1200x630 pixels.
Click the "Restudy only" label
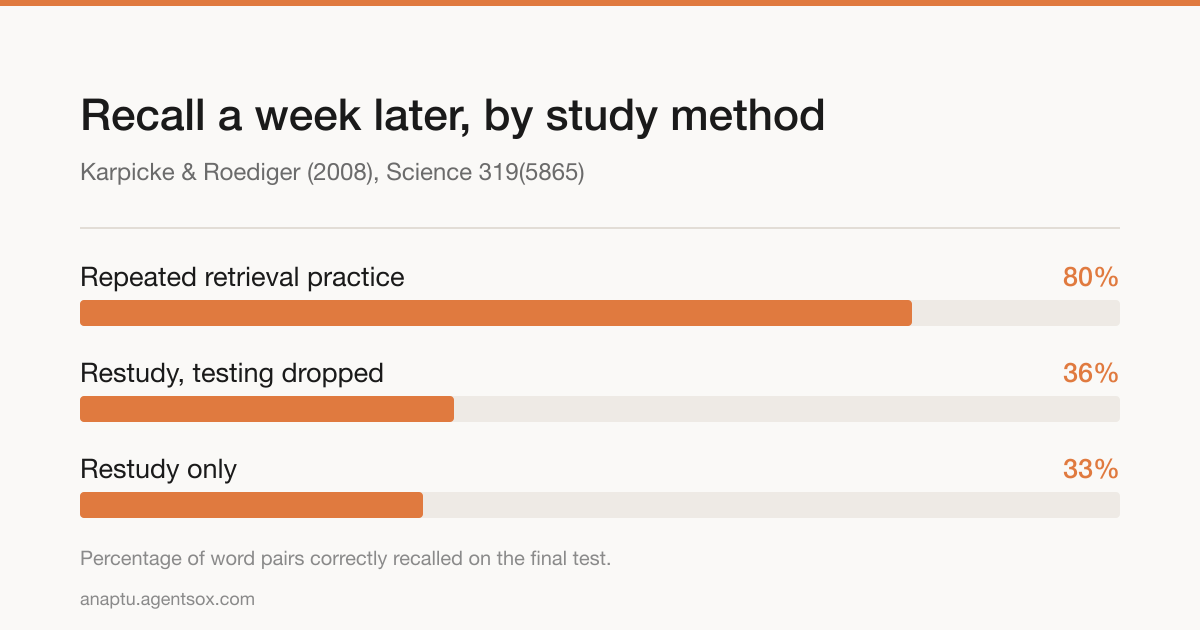(158, 469)
